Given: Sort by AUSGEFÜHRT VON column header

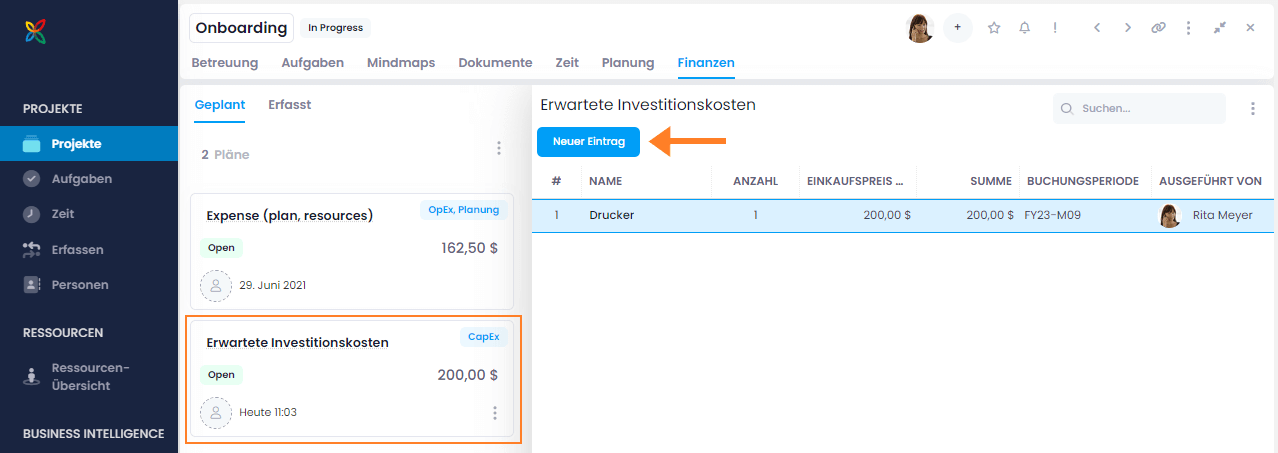Looking at the screenshot, I should point(1210,182).
